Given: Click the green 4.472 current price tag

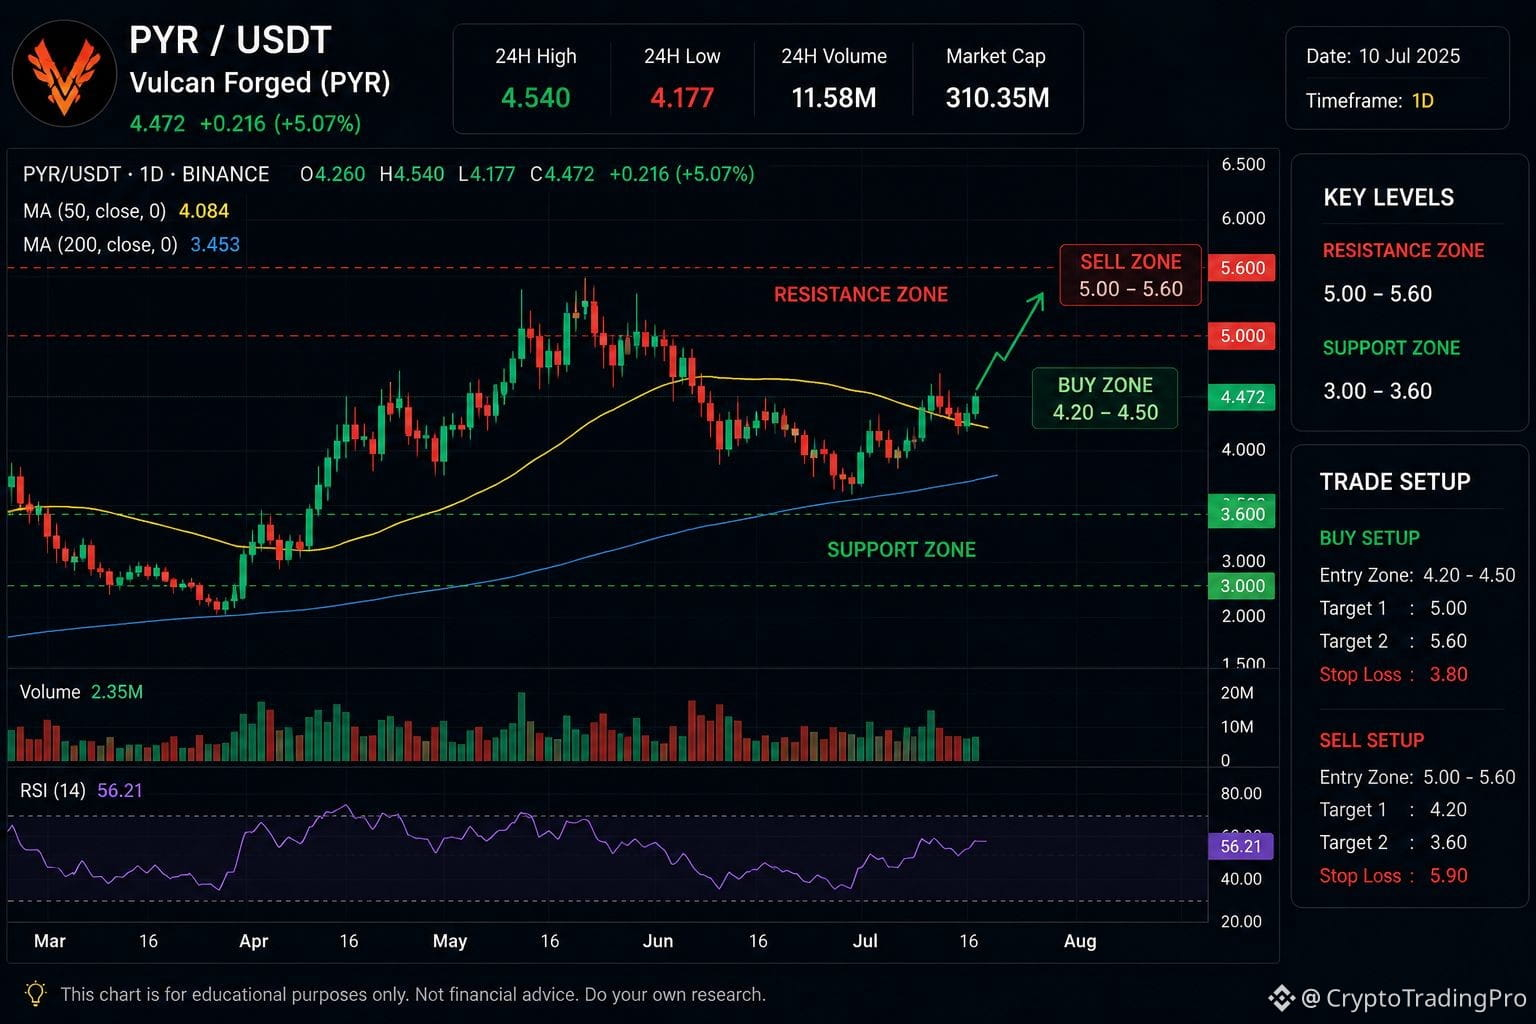Looking at the screenshot, I should coord(1242,397).
